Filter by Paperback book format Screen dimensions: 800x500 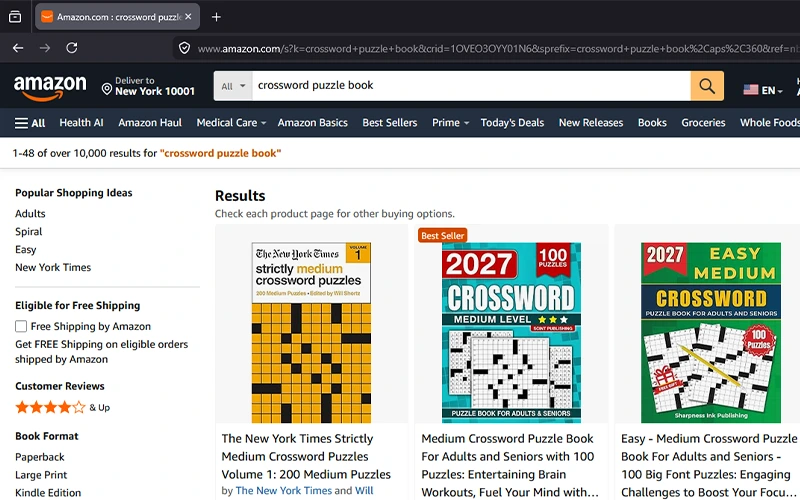tap(40, 457)
